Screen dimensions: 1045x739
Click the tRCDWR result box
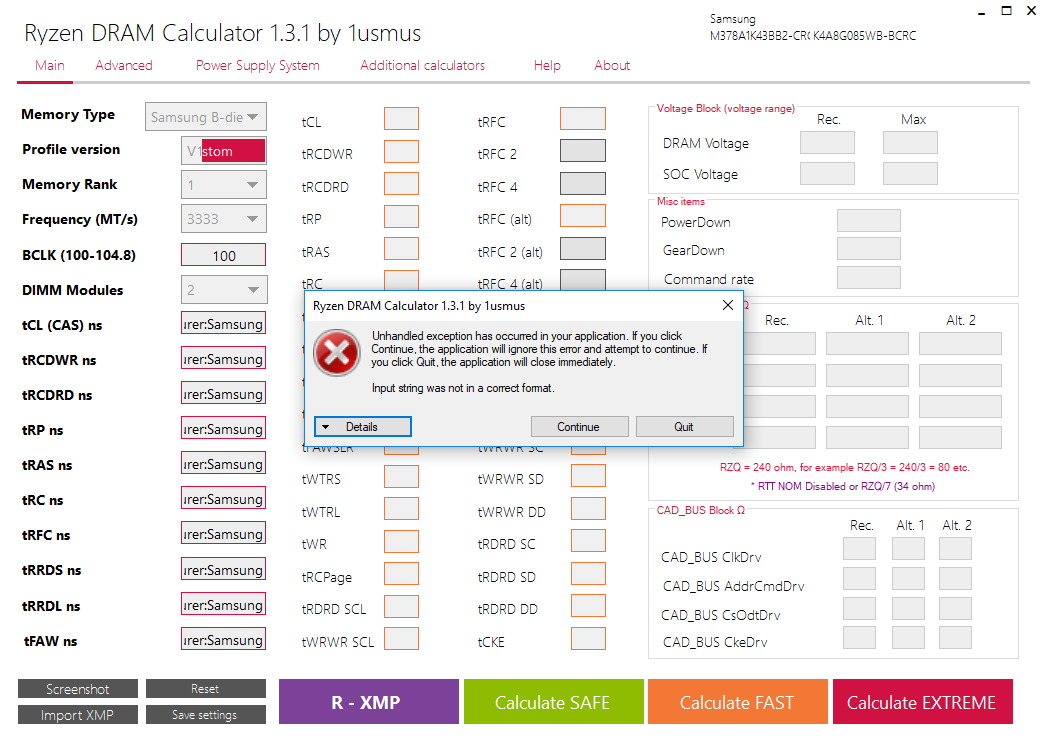point(401,151)
